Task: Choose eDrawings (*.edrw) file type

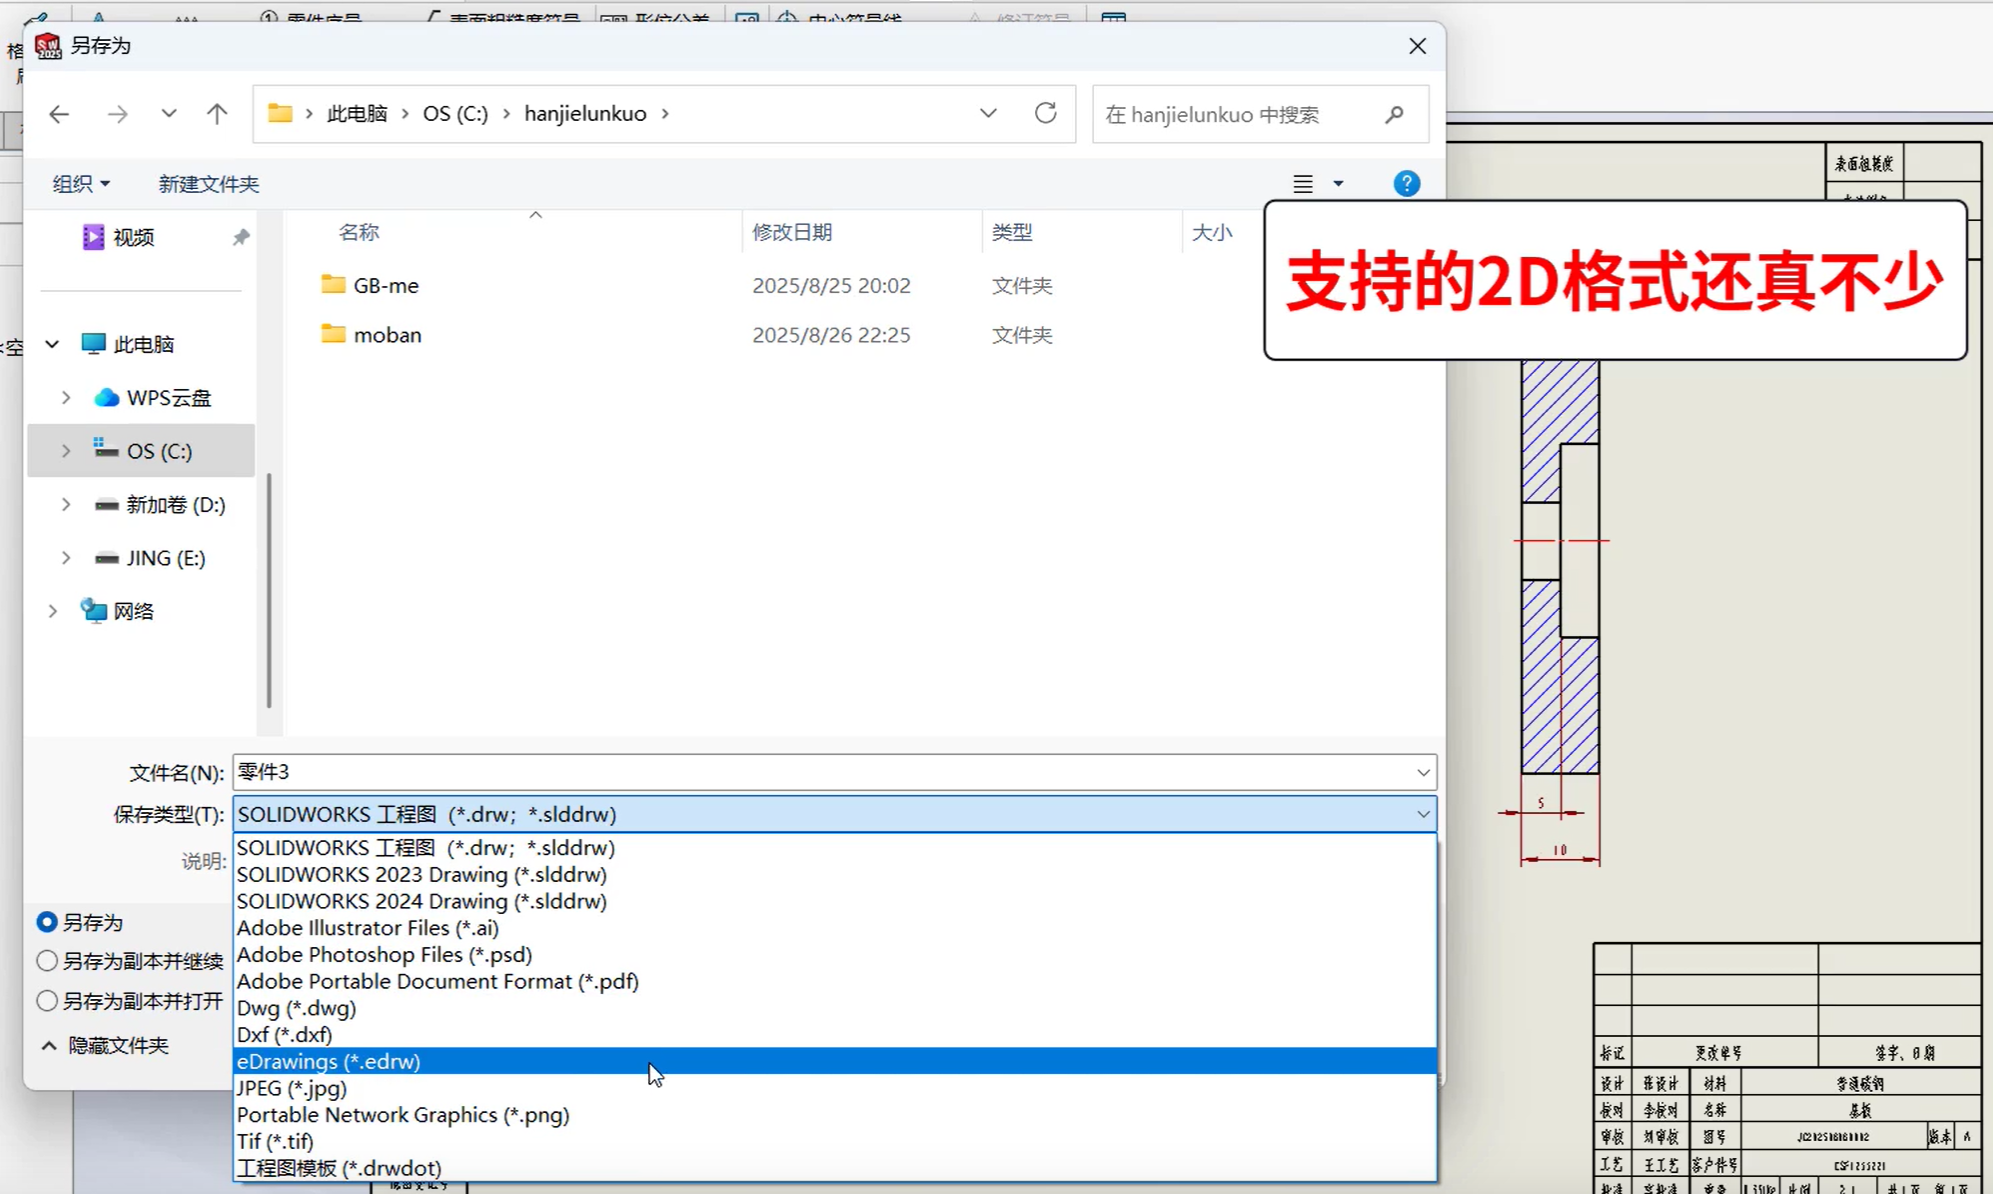Action: pyautogui.click(x=328, y=1061)
